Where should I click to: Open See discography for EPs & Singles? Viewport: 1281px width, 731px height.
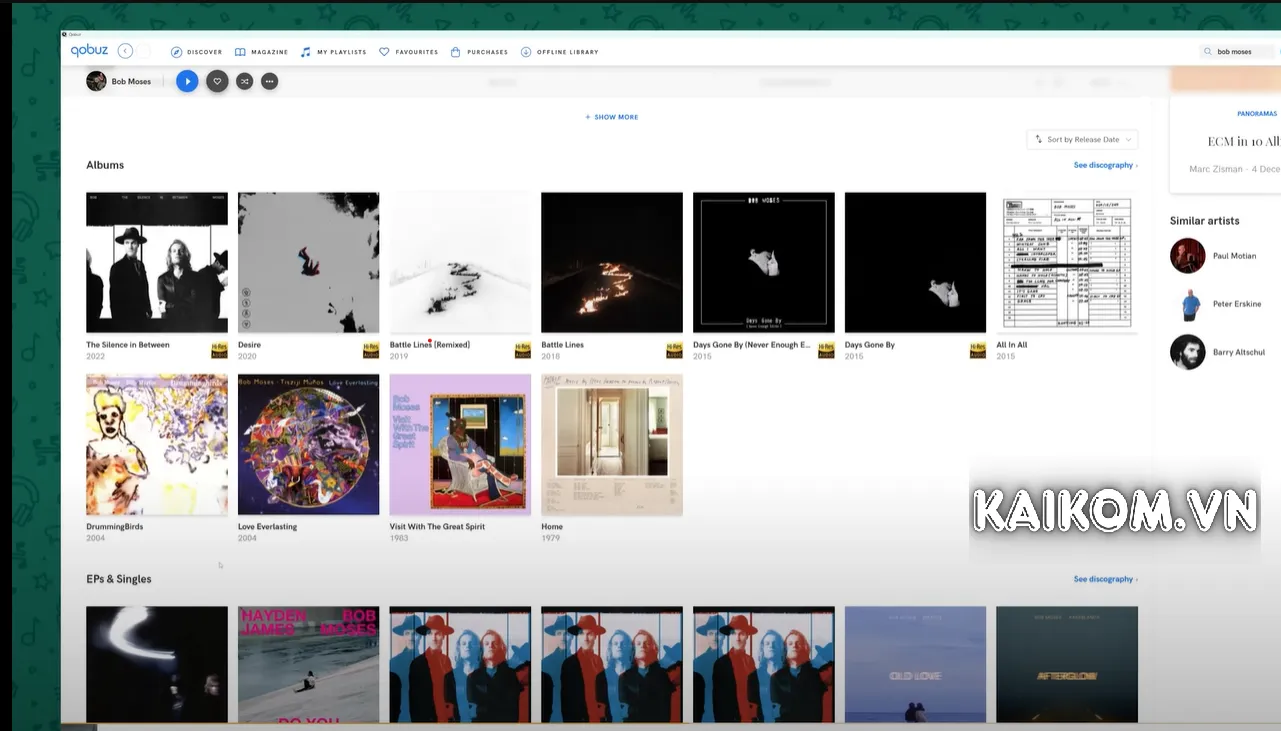(x=1104, y=579)
